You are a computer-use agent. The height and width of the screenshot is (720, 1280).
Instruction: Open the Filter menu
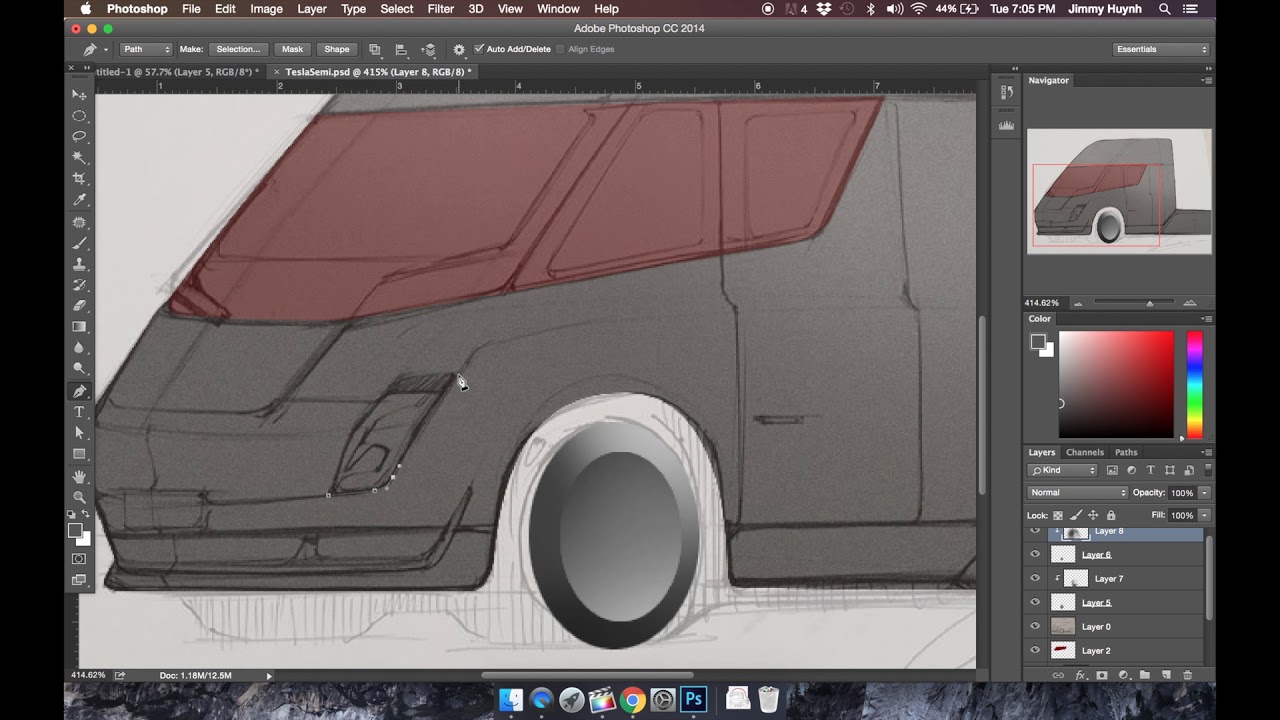click(440, 9)
